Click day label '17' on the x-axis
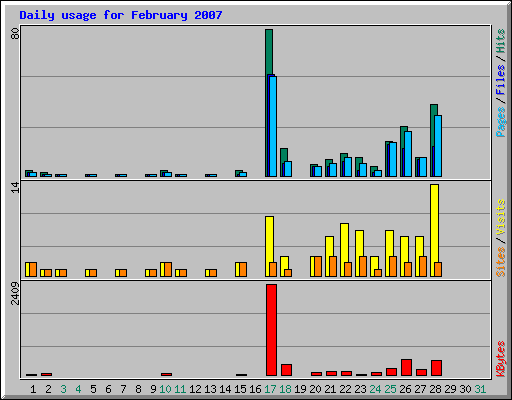Image resolution: width=512 pixels, height=400 pixels. tap(270, 389)
